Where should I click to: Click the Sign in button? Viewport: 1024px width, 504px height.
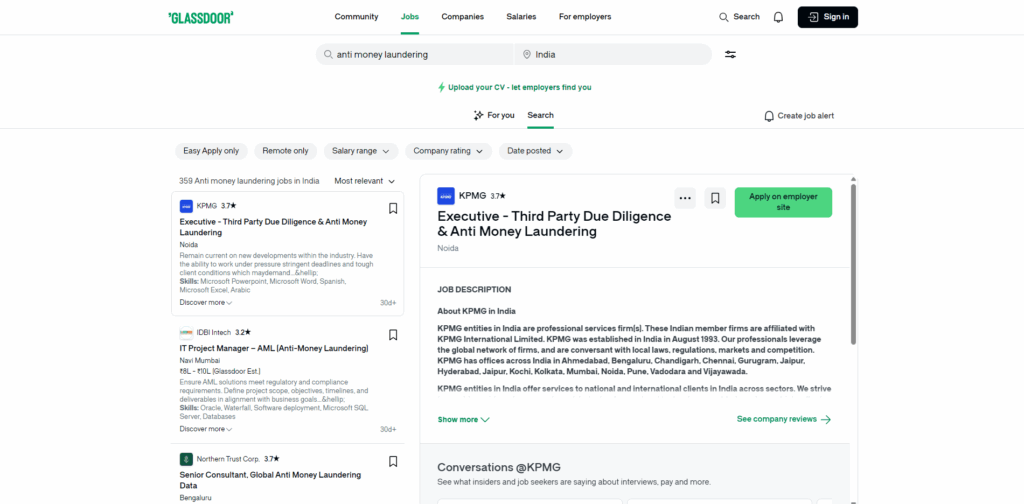[x=828, y=17]
